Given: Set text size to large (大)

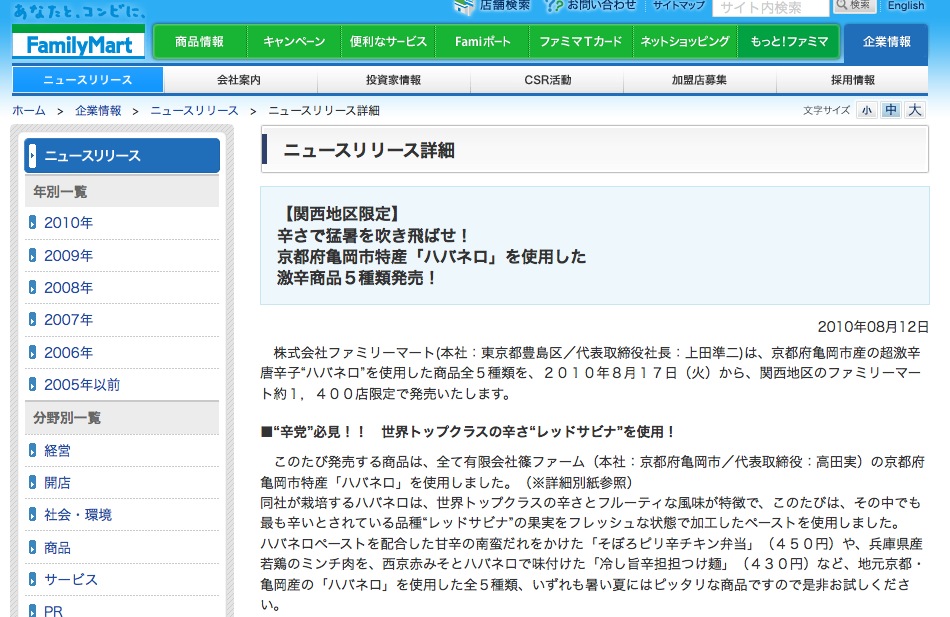Looking at the screenshot, I should click(x=914, y=110).
